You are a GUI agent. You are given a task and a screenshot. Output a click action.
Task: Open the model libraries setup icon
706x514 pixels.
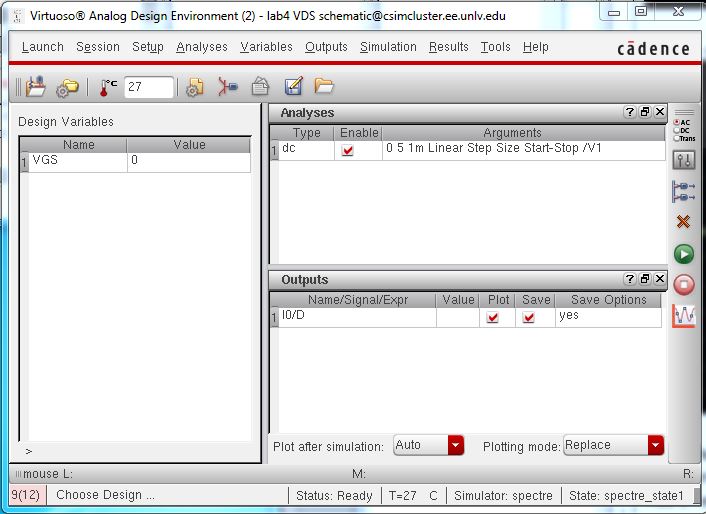click(195, 87)
